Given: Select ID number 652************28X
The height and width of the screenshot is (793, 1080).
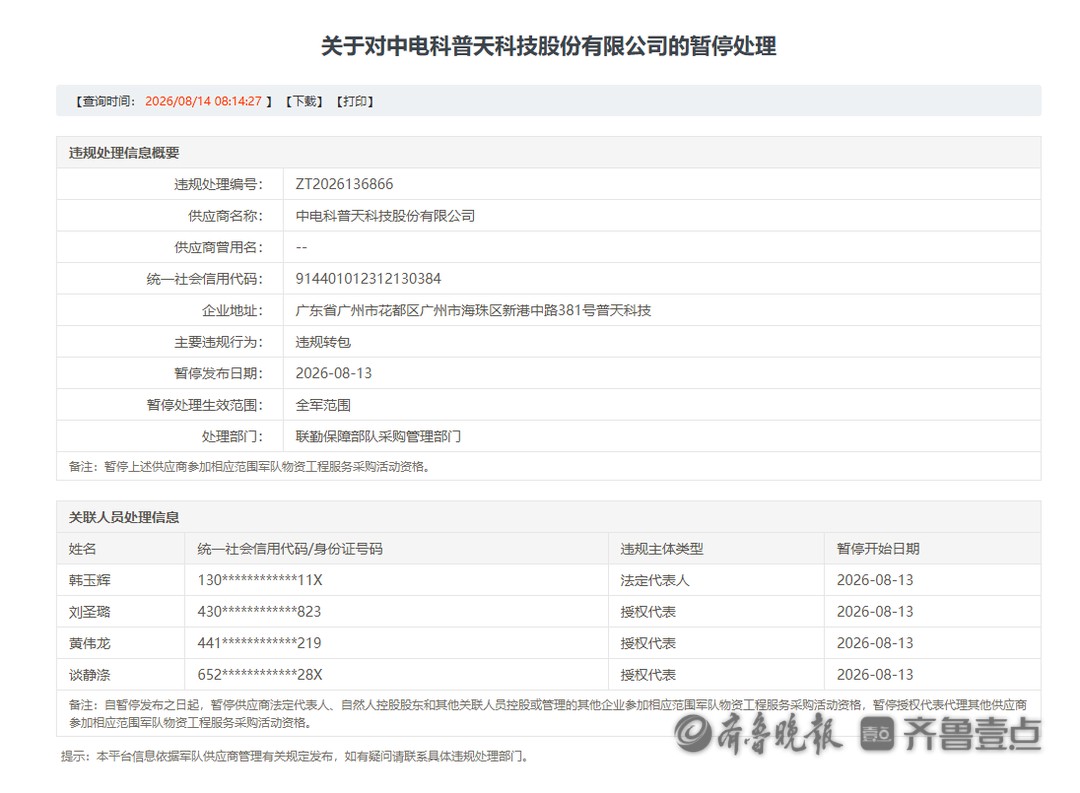Looking at the screenshot, I should [260, 675].
